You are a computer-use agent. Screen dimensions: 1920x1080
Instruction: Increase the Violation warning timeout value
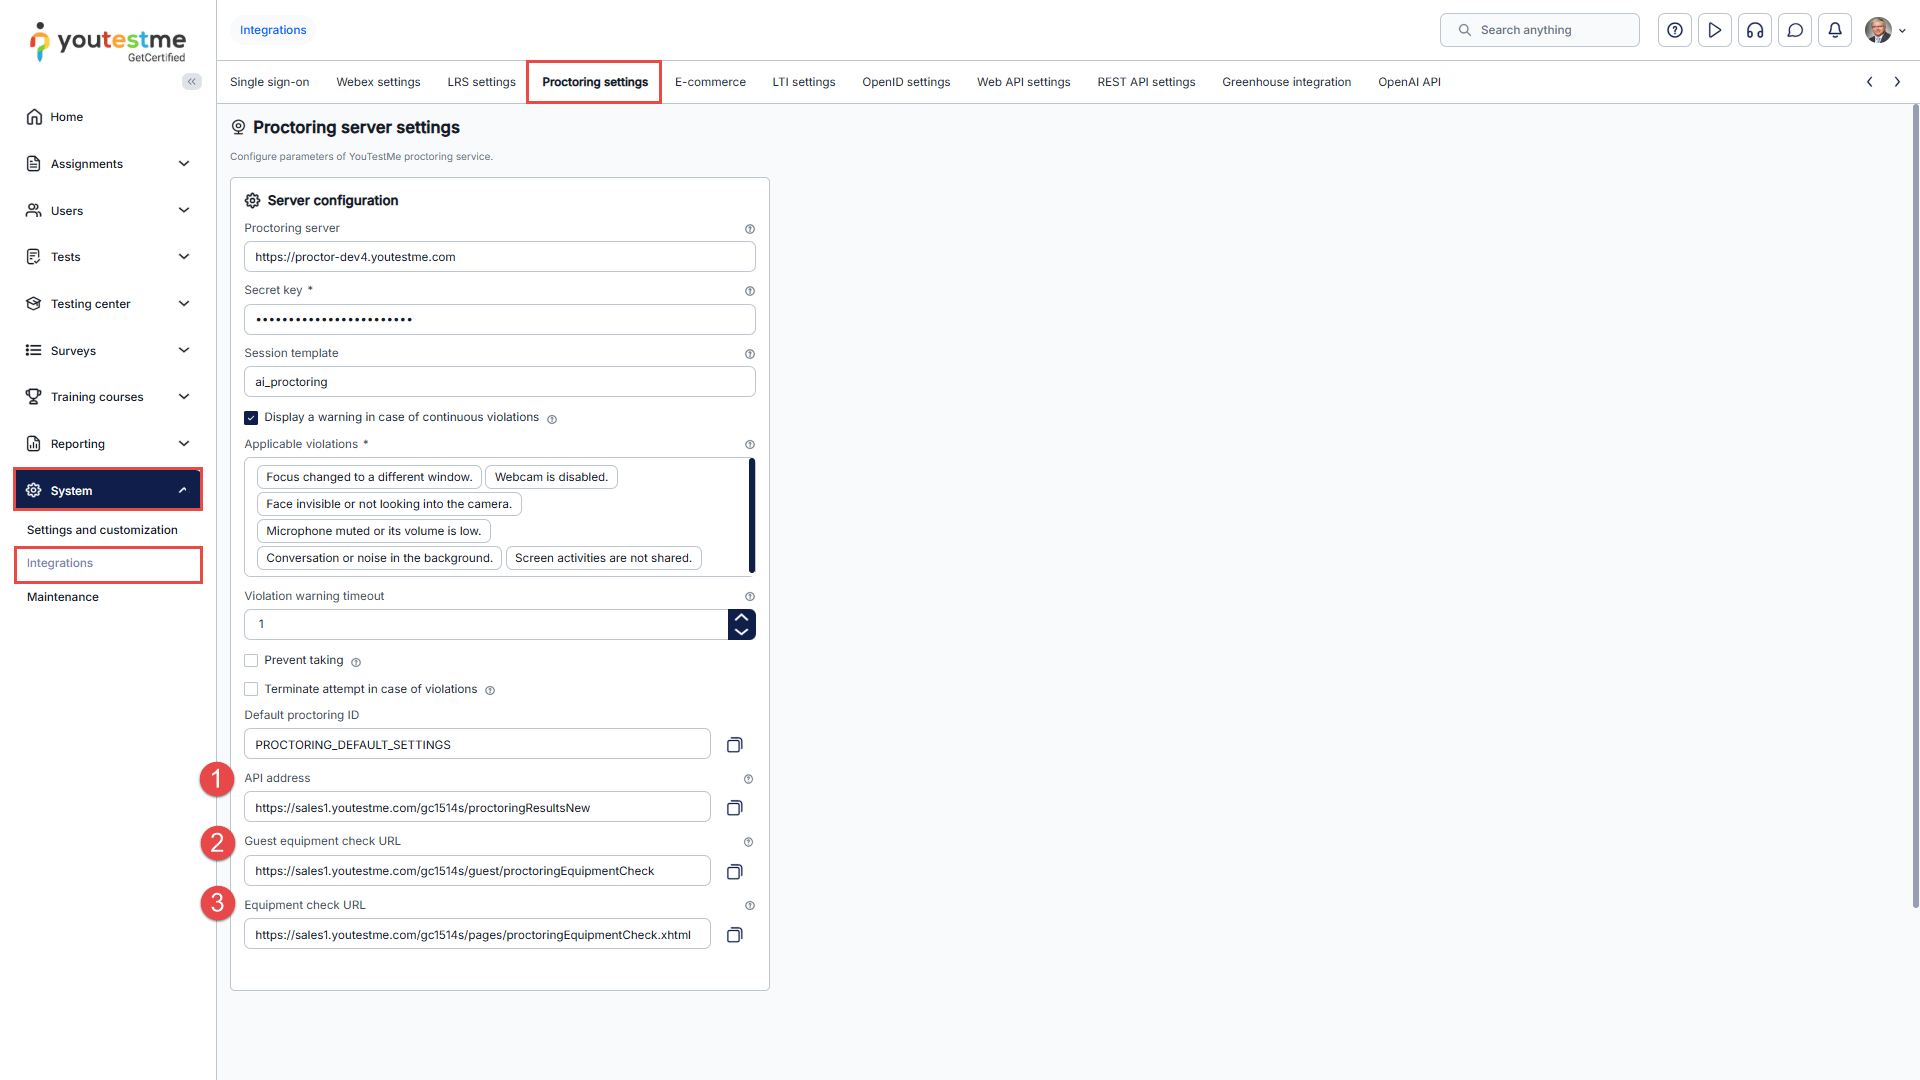(742, 618)
